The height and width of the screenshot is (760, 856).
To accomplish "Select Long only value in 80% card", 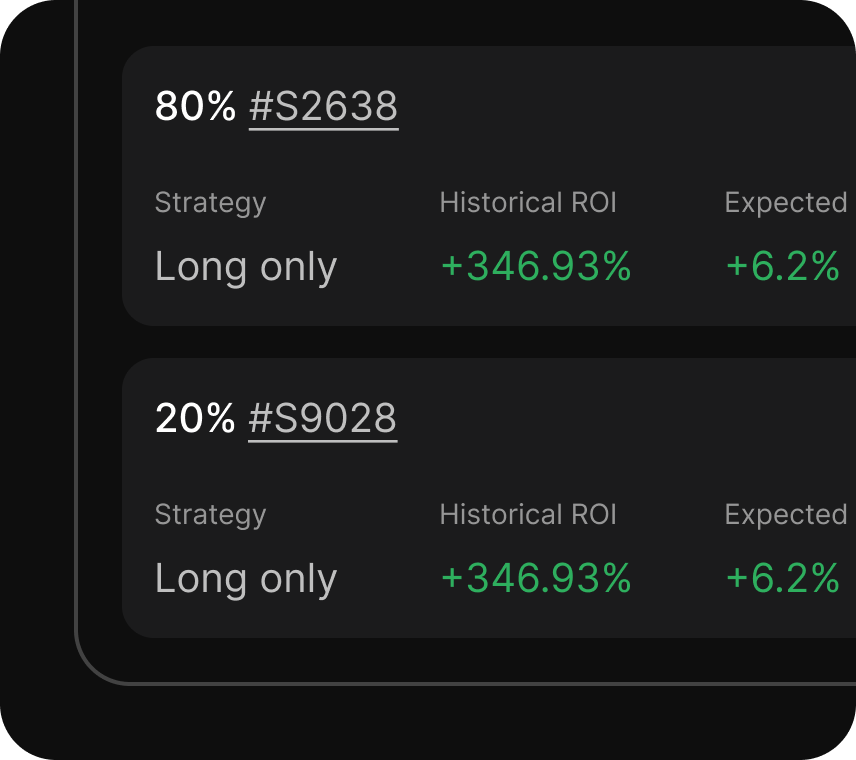I will tap(246, 267).
